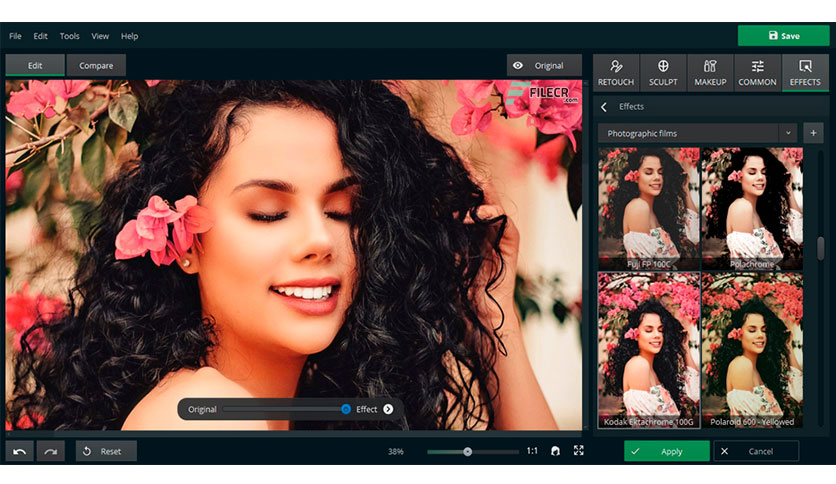Click the arrow next to Effect label
The width and height of the screenshot is (836, 484).
388,409
